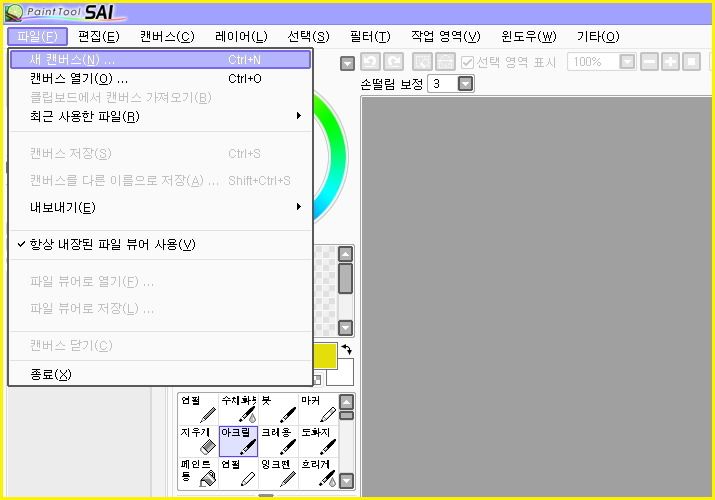Choose 캔버스 닫기(C) entry

pos(161,345)
